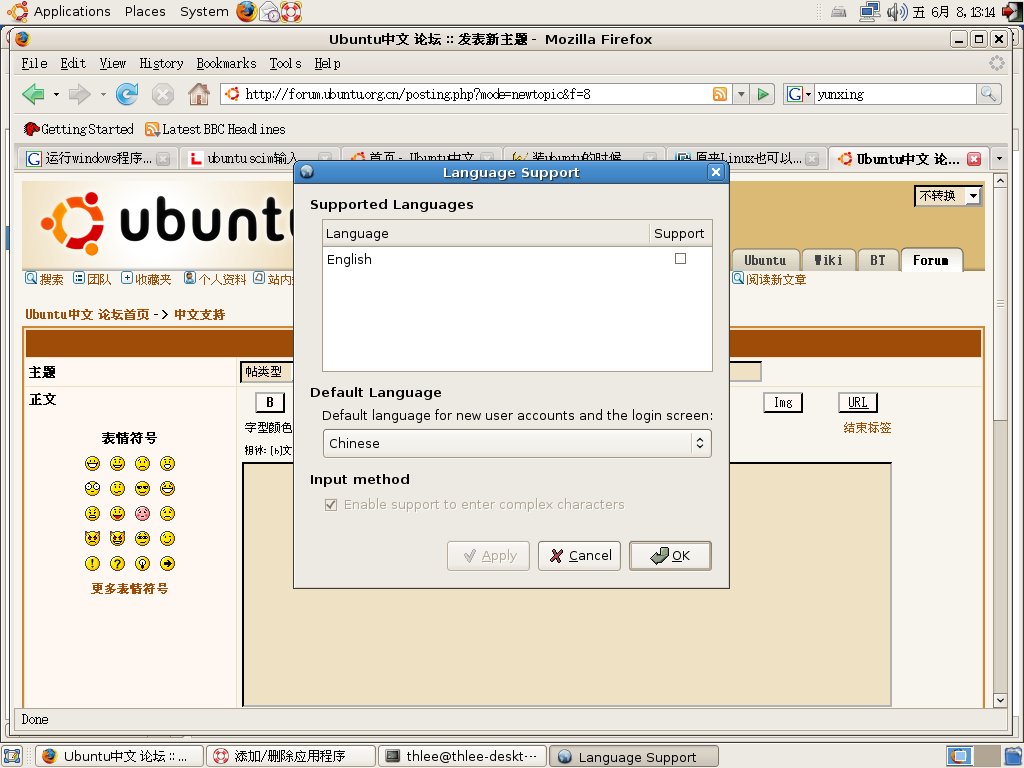Click the search box containing yunxing
This screenshot has width=1024, height=768.
(x=895, y=94)
